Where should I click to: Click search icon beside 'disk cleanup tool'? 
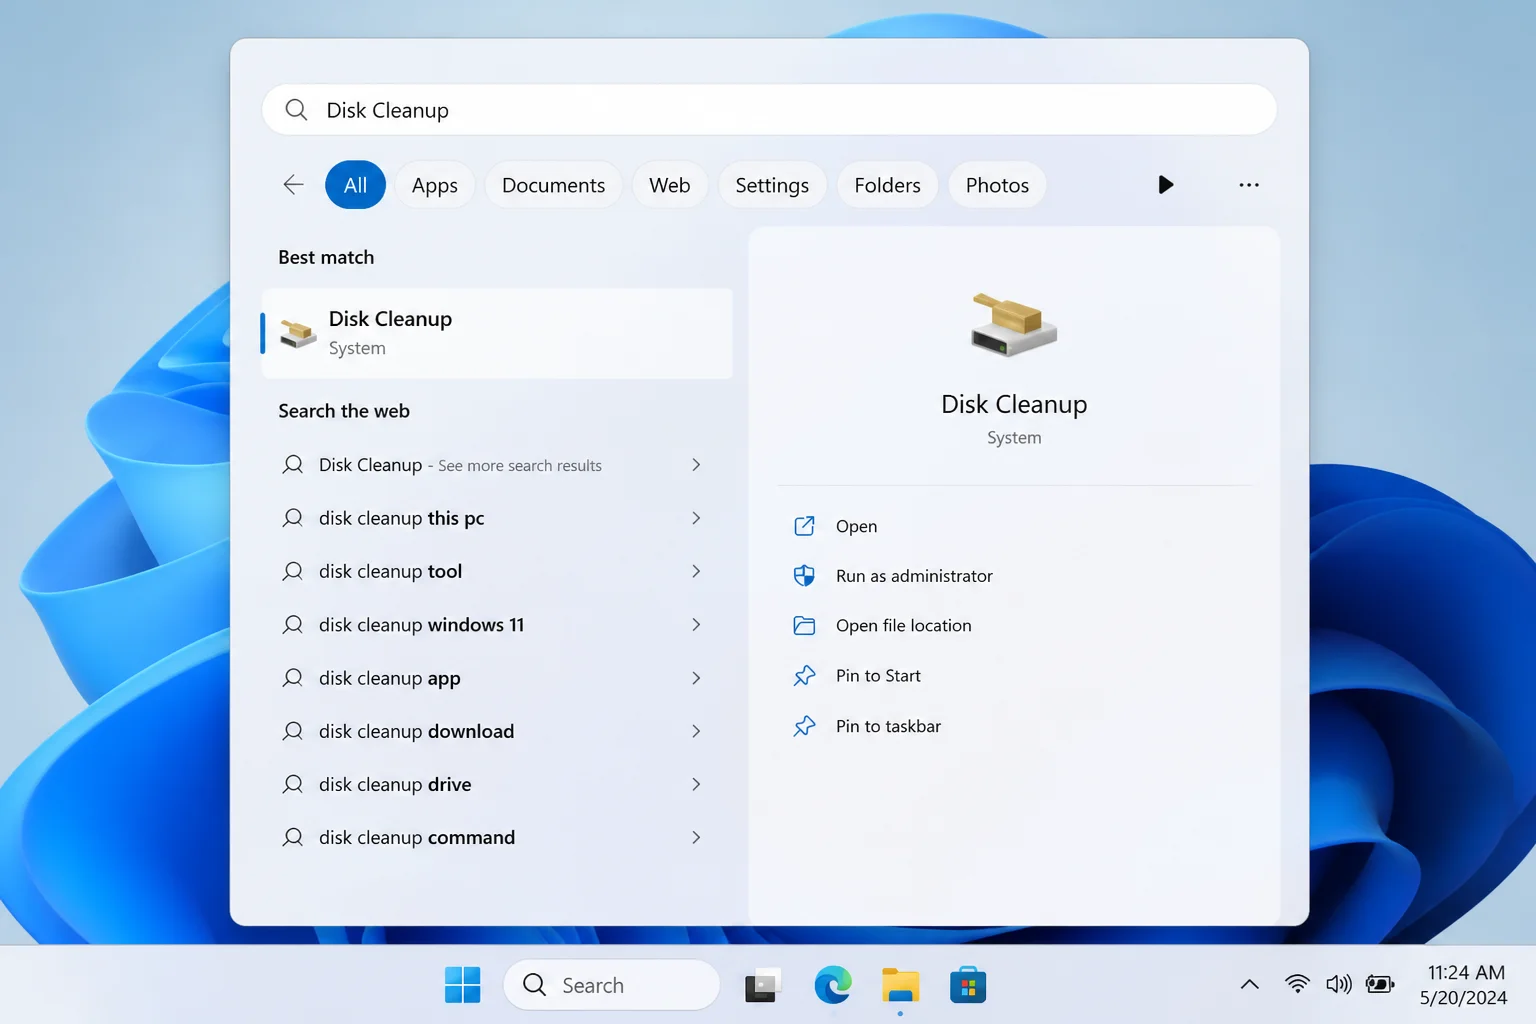(292, 572)
